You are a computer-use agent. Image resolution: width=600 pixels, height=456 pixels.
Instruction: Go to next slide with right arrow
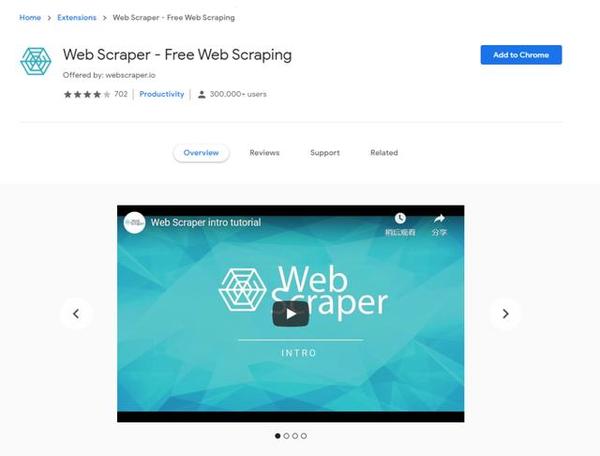click(505, 314)
